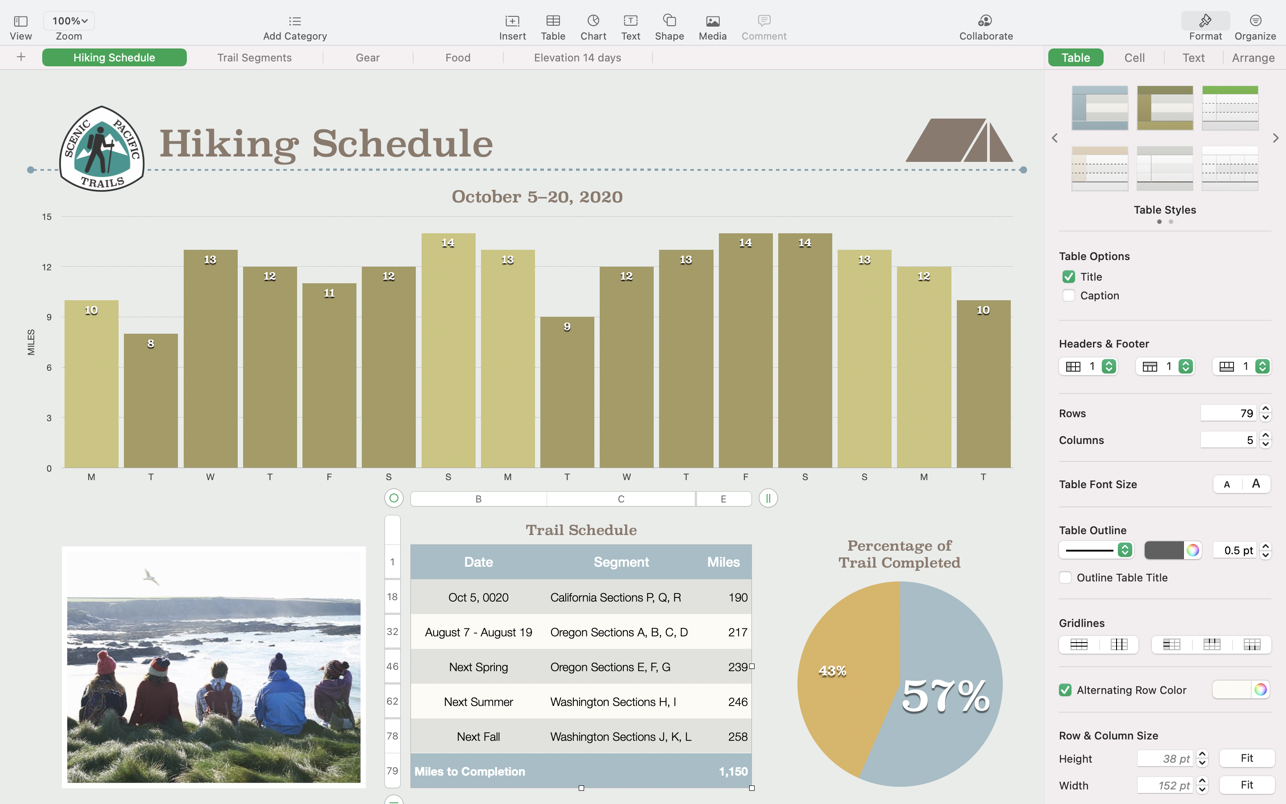Screen dimensions: 1286x804
Task: Click the Collaborate toolbar icon
Action: (x=985, y=21)
